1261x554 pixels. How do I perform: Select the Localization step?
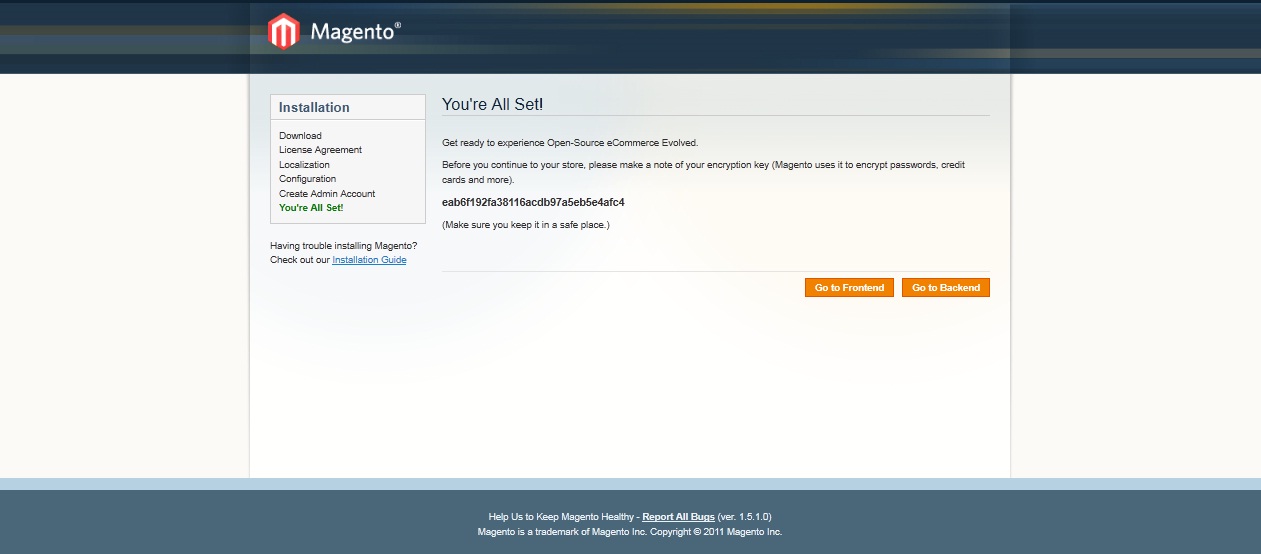[304, 165]
